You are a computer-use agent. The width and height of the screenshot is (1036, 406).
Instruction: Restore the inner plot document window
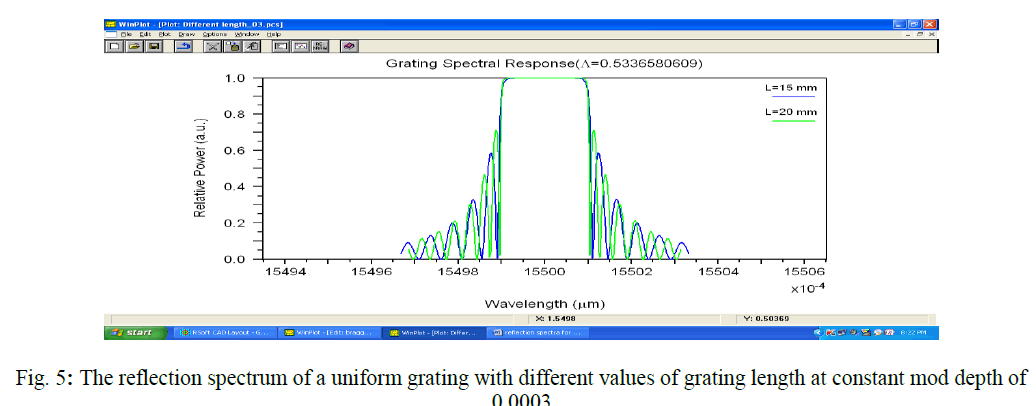point(921,34)
